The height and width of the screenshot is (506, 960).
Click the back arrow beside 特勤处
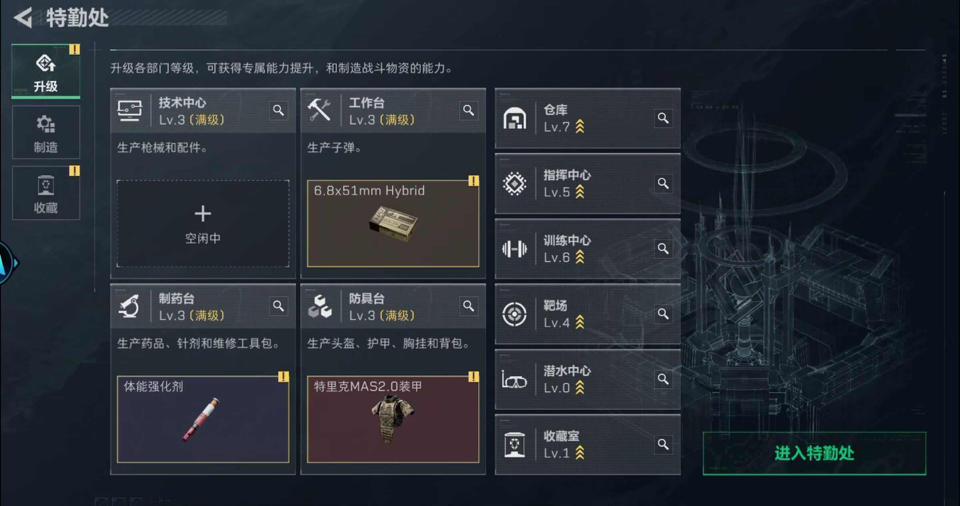click(x=23, y=17)
